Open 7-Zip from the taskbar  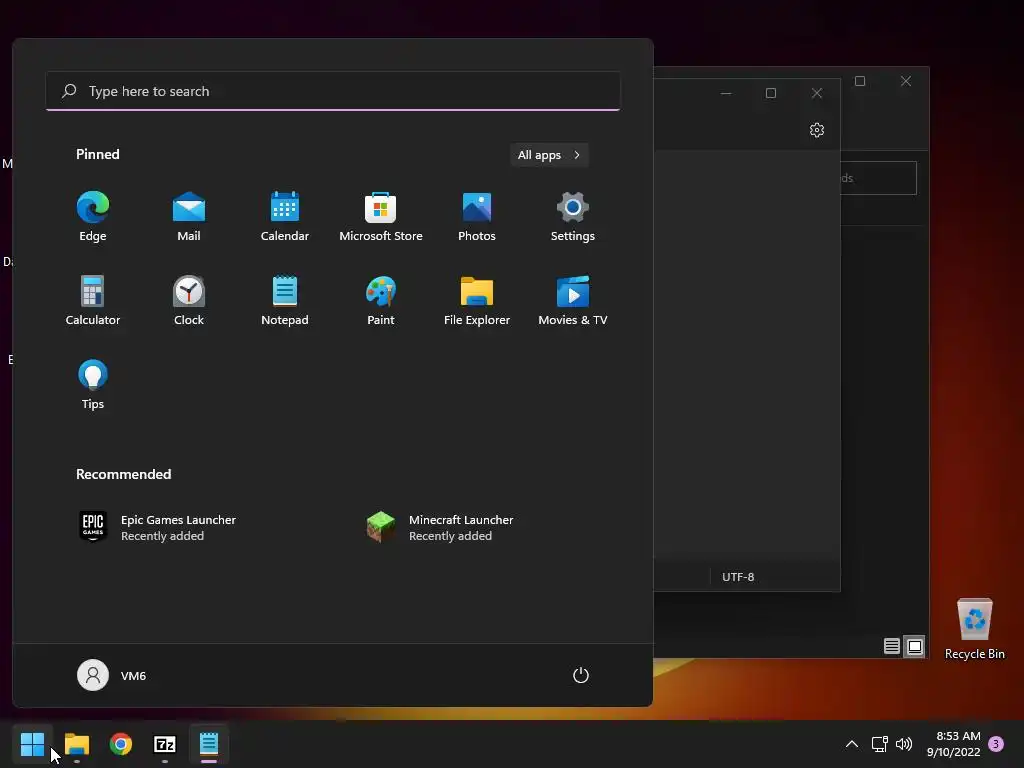point(165,744)
